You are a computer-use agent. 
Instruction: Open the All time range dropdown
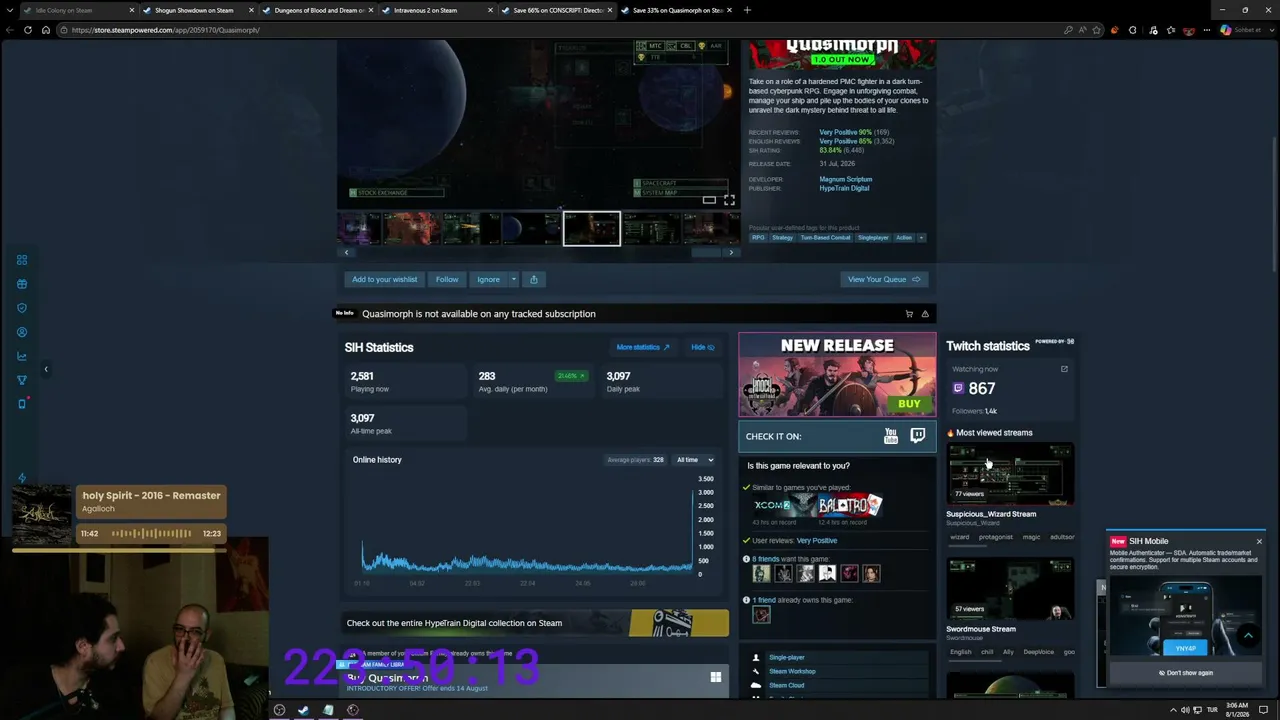coord(695,460)
